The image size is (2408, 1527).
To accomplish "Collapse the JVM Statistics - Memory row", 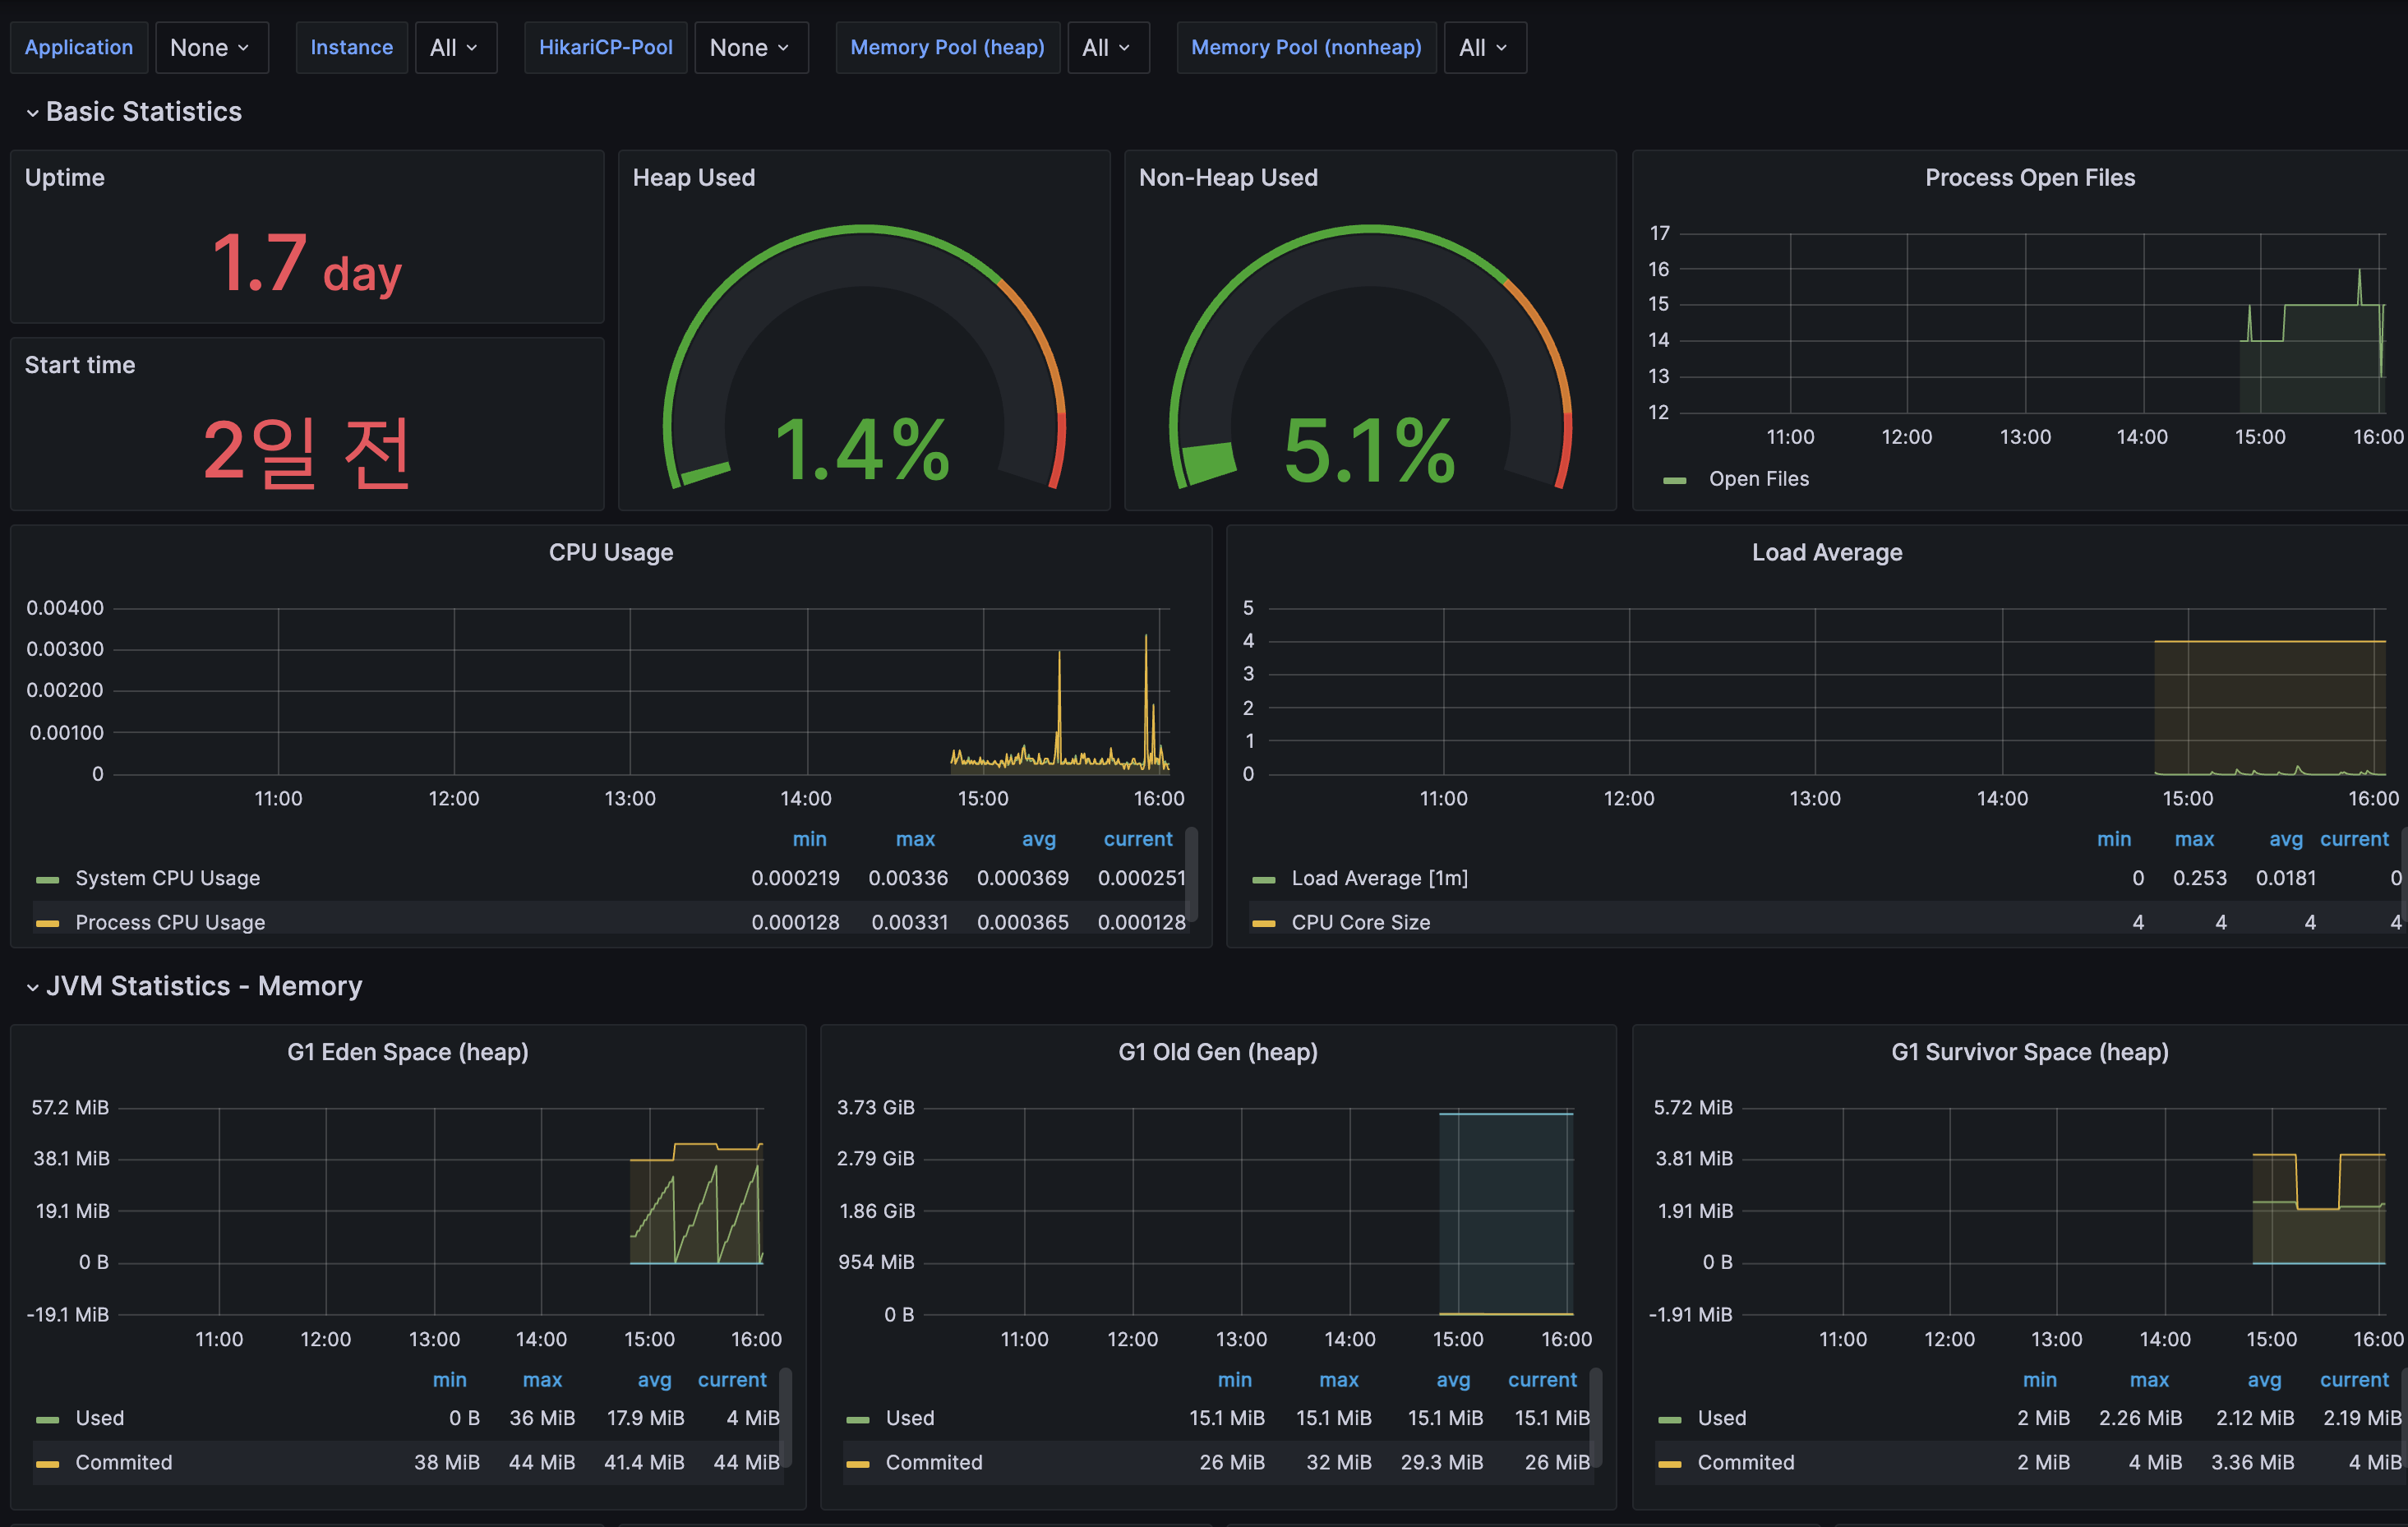I will tap(203, 986).
